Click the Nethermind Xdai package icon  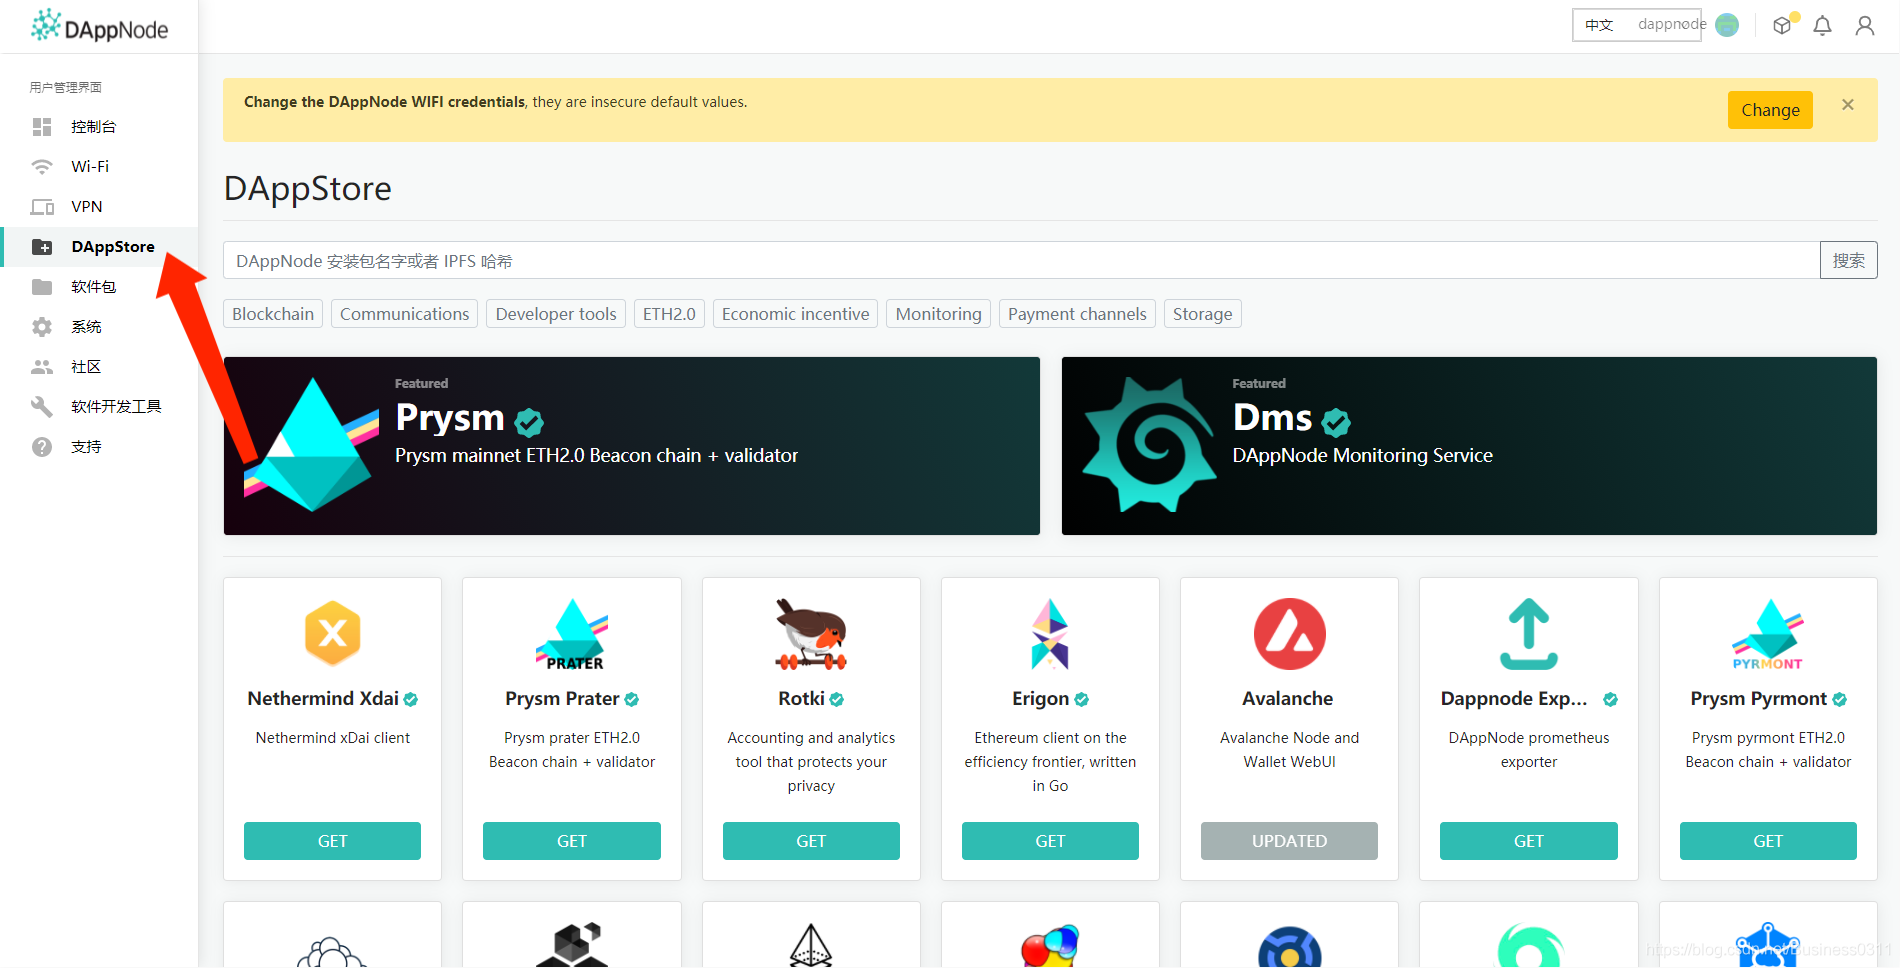click(x=333, y=633)
